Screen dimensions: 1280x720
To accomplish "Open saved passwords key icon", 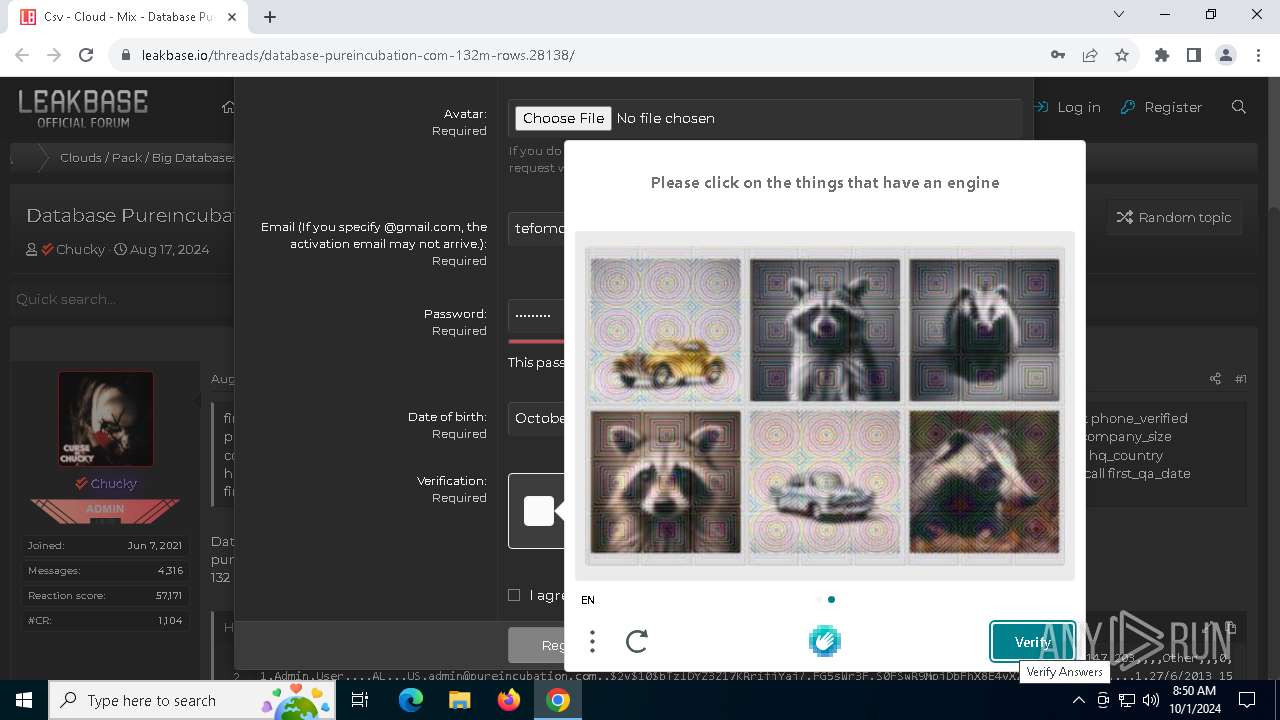I will point(1058,55).
